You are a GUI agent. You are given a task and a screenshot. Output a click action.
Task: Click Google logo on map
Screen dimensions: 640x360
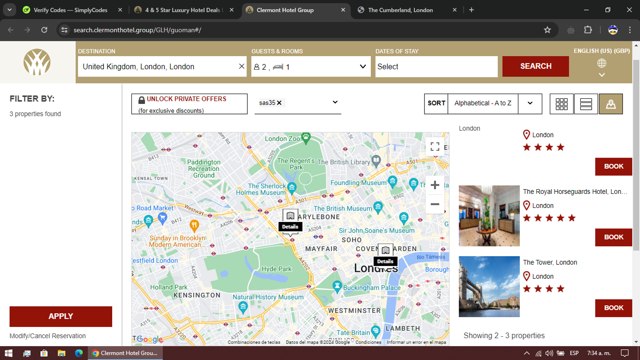click(149, 340)
